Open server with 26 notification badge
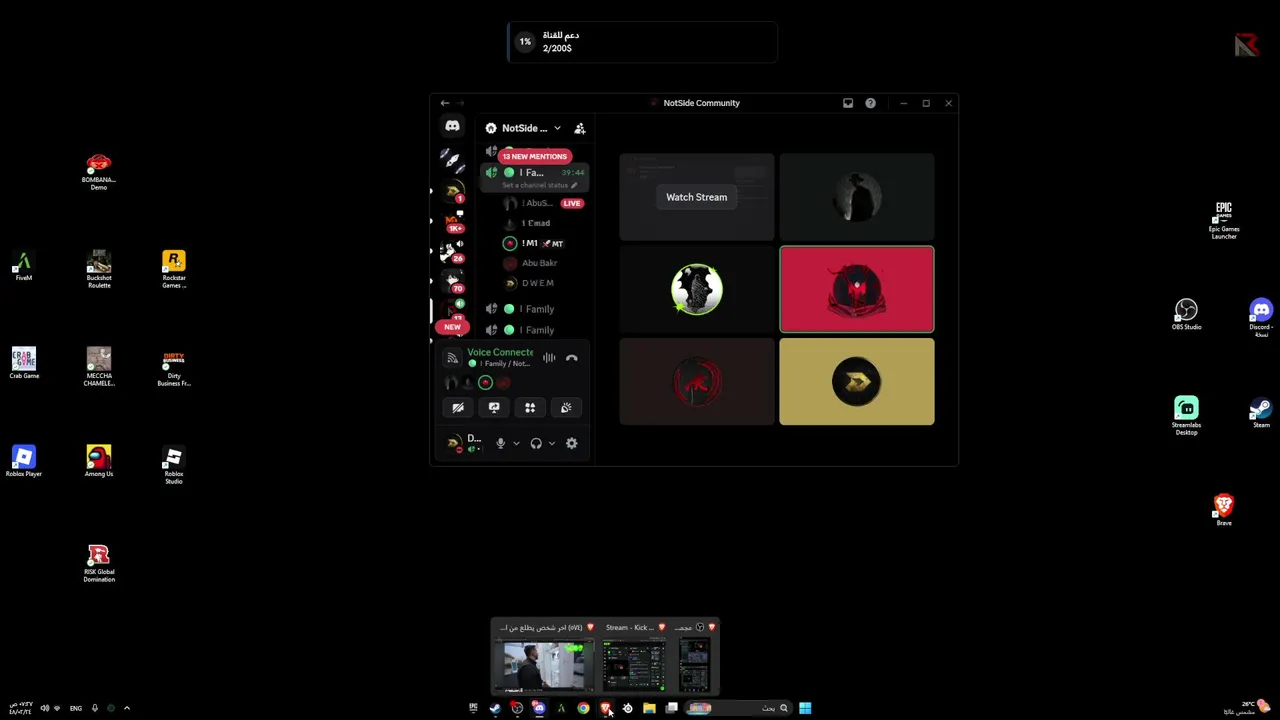 (453, 251)
